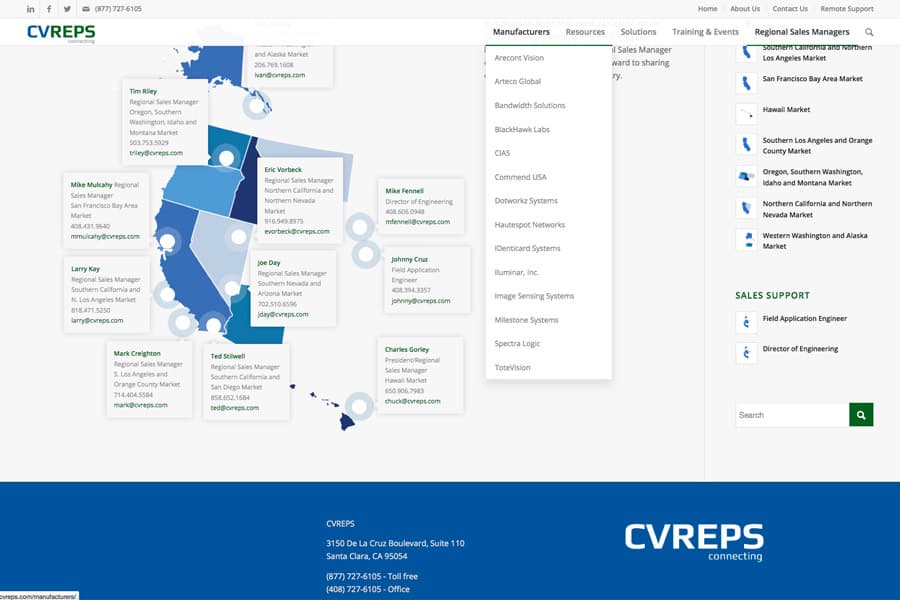900x600 pixels.
Task: Click the Oregon, Southern Washington market icon
Action: pyautogui.click(x=746, y=176)
